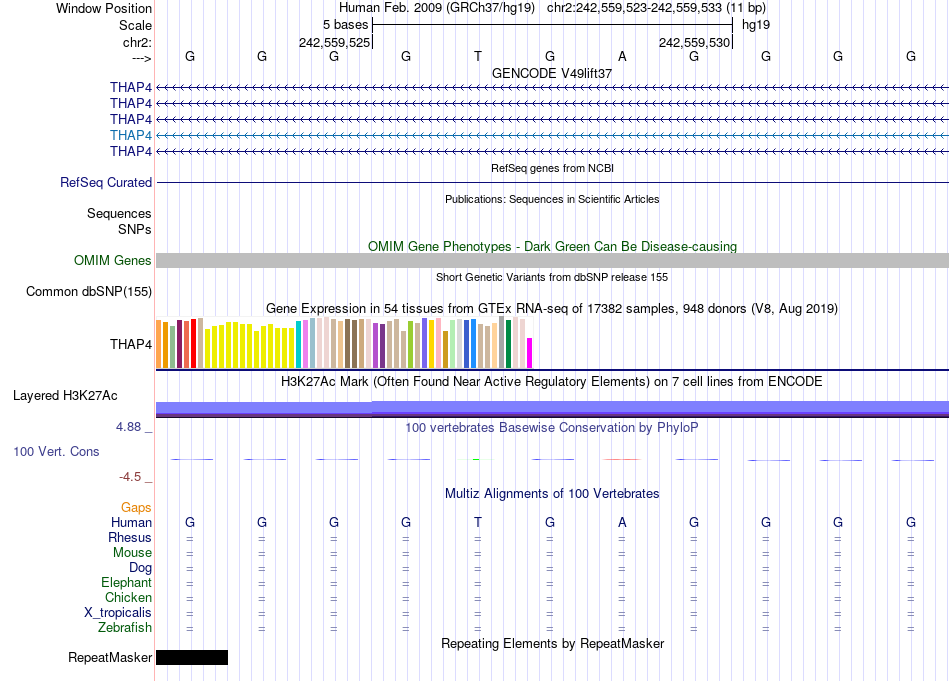950x681 pixels.
Task: Click the 242,559,525 coordinate label
Action: click(x=334, y=42)
